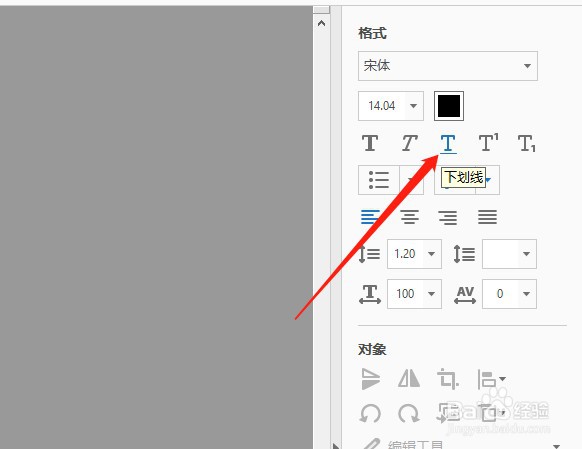Open the 1.20 line spacing dropdown
The width and height of the screenshot is (582, 449).
click(x=431, y=254)
